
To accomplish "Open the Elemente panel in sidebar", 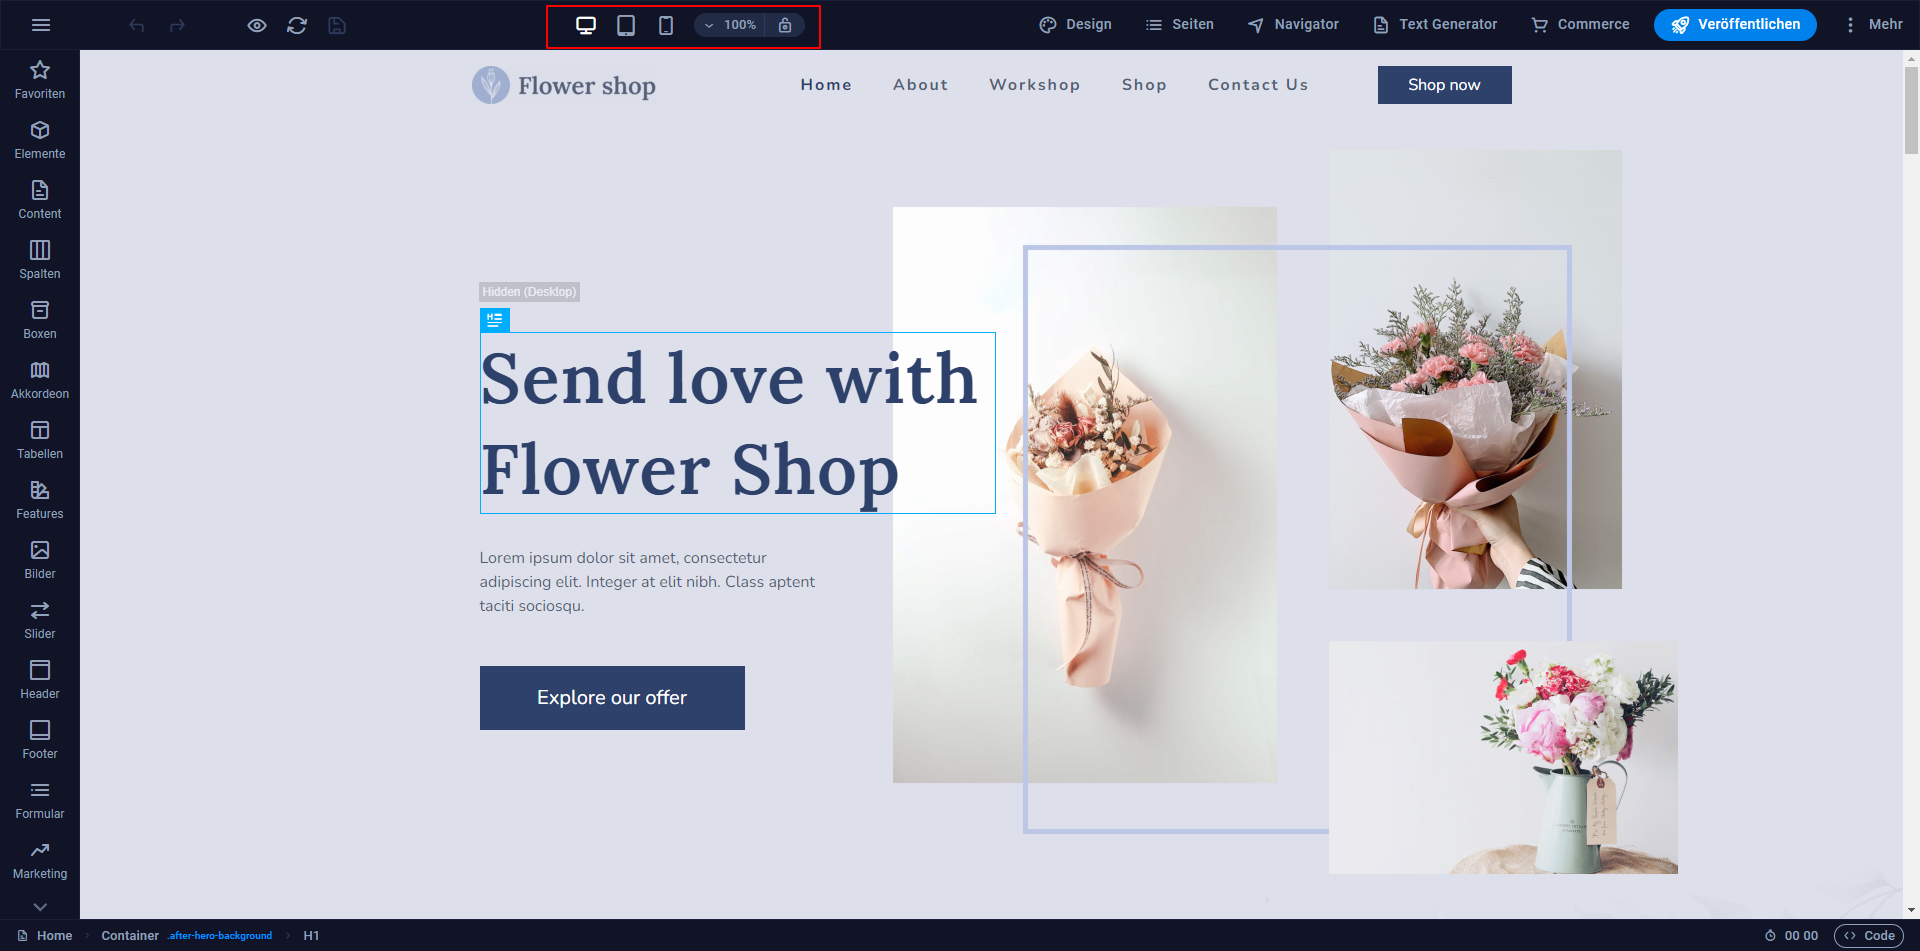I will coord(40,140).
